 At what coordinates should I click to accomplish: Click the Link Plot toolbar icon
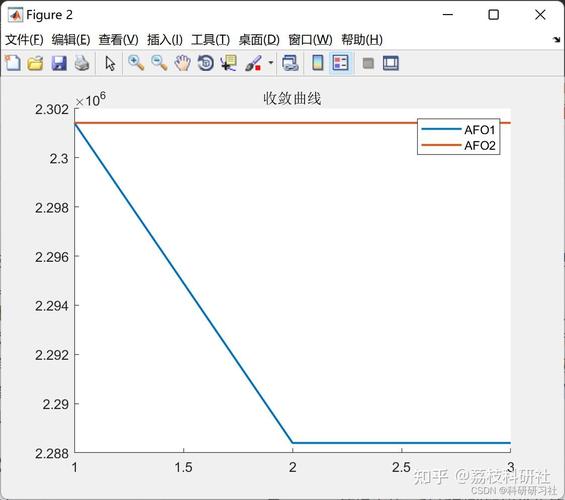290,63
